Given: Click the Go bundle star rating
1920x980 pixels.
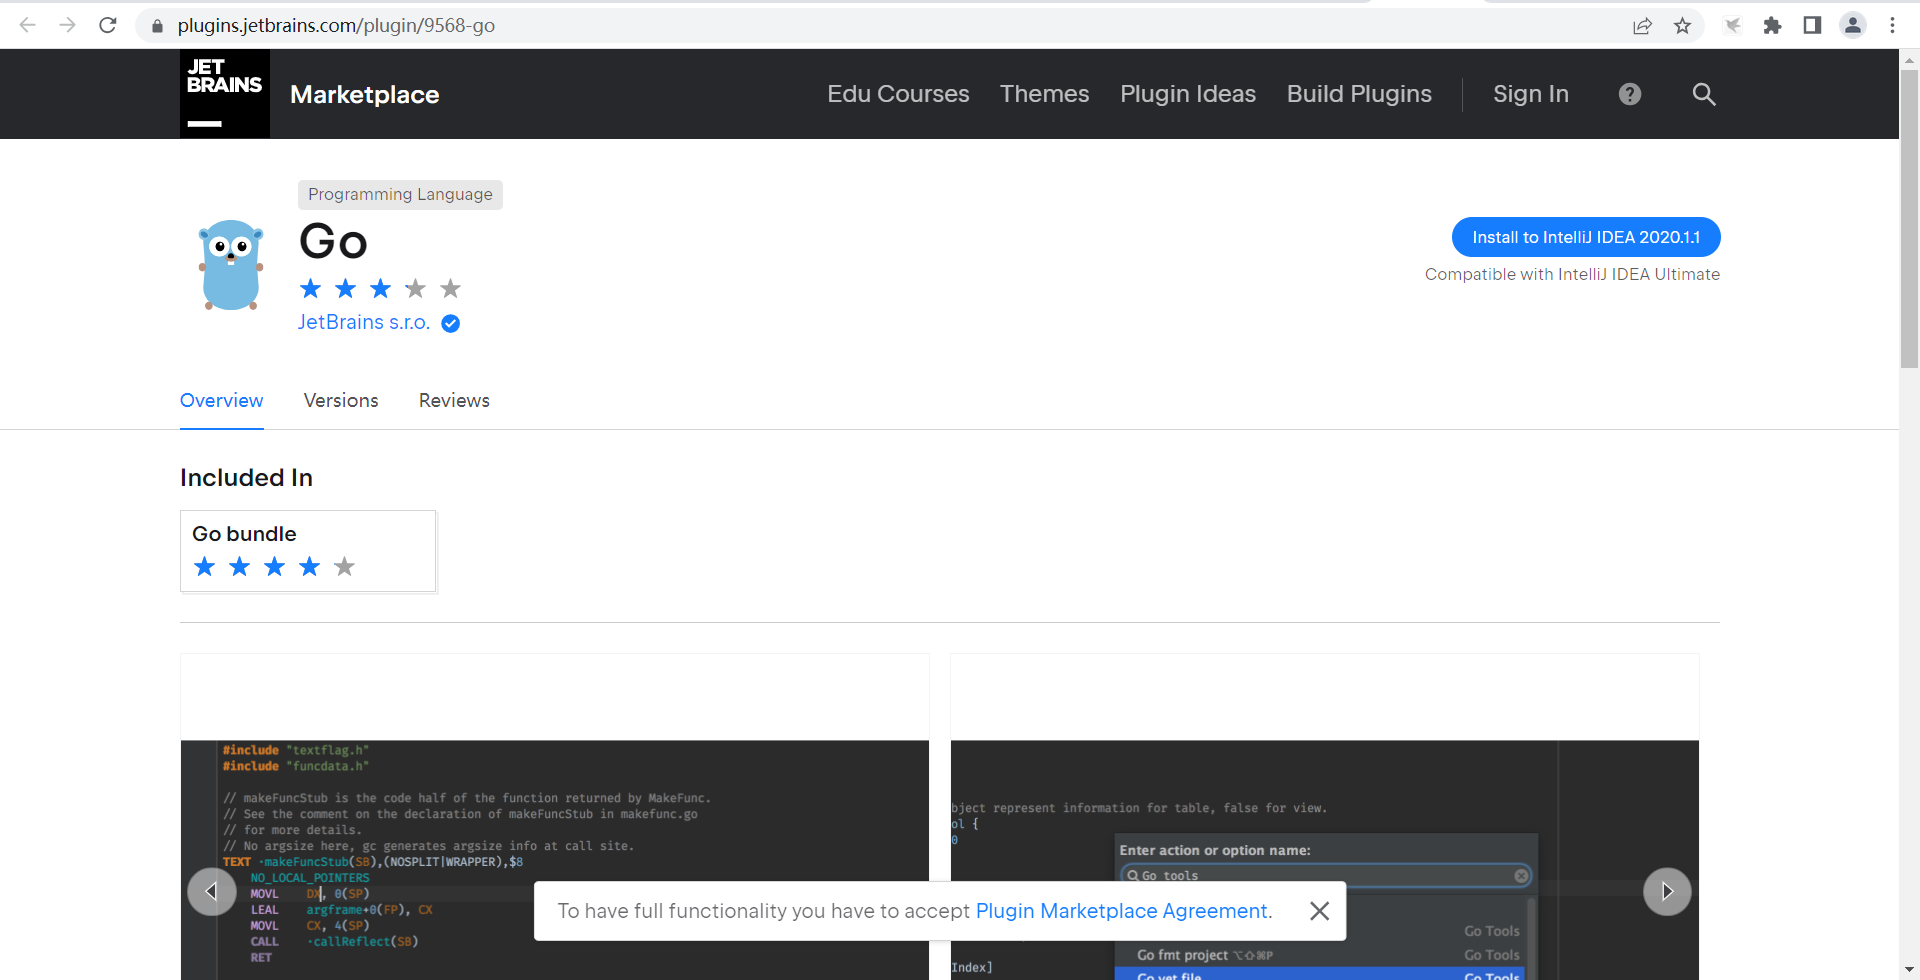Looking at the screenshot, I should tap(274, 567).
